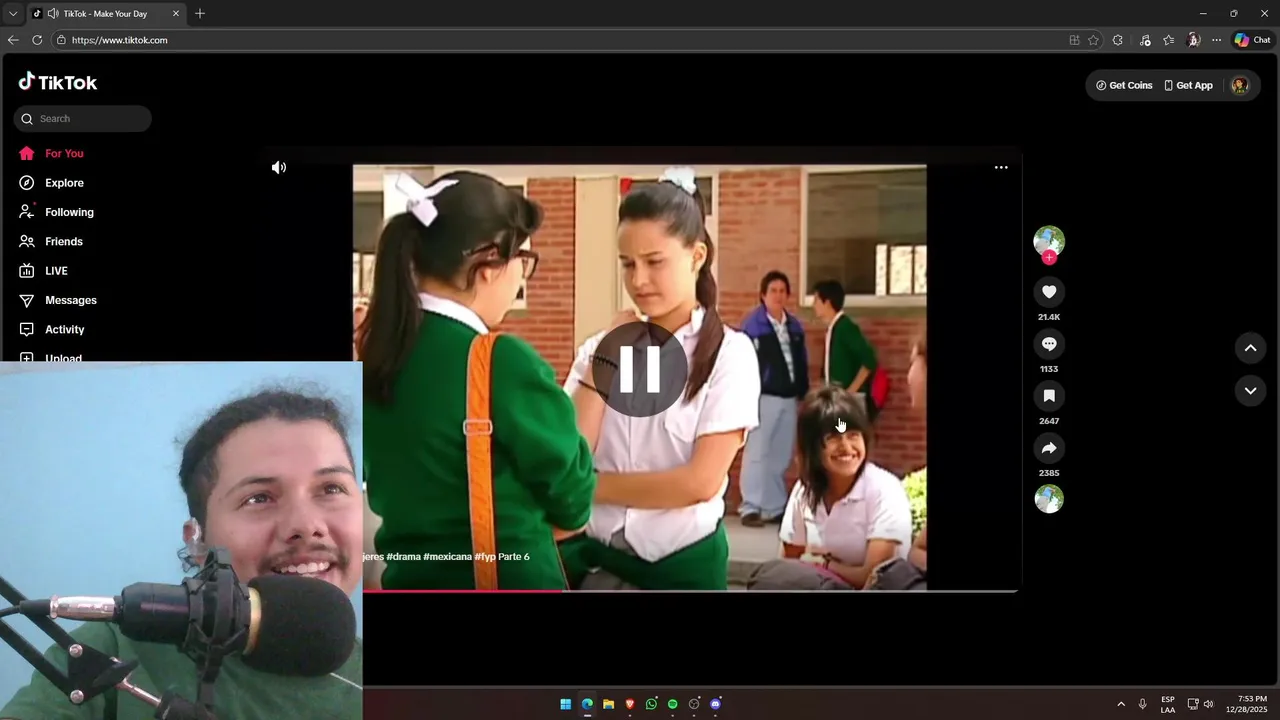Open the browser profile avatar
1280x720 pixels.
click(1193, 40)
